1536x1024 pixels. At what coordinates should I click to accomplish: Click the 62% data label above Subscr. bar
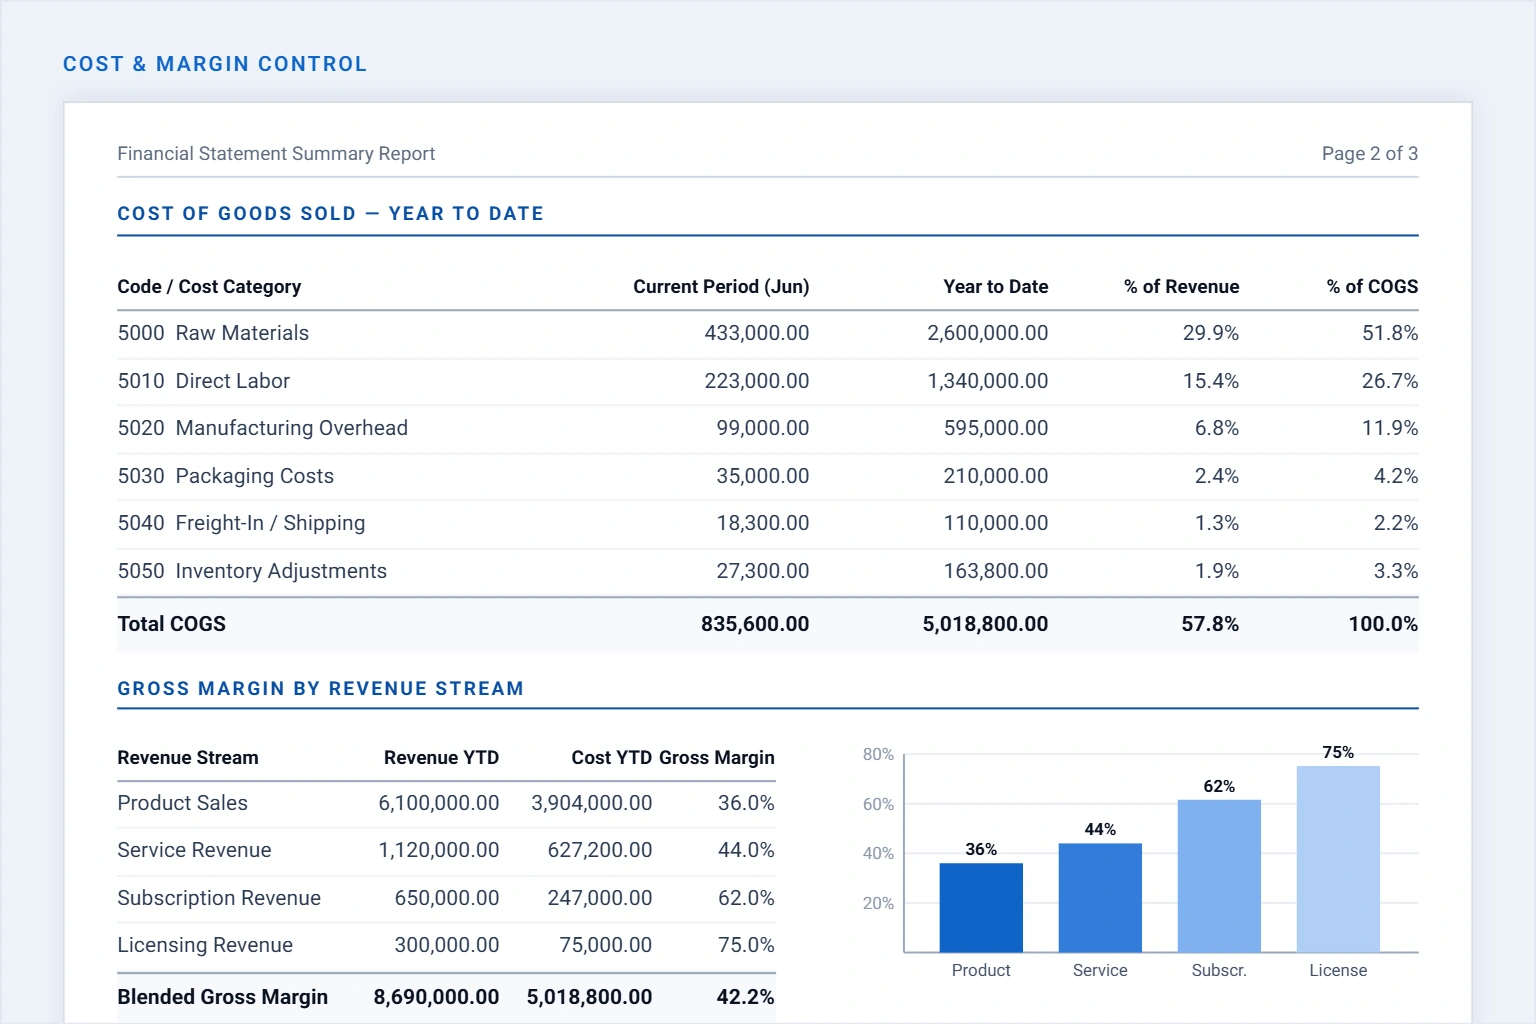click(x=1219, y=786)
